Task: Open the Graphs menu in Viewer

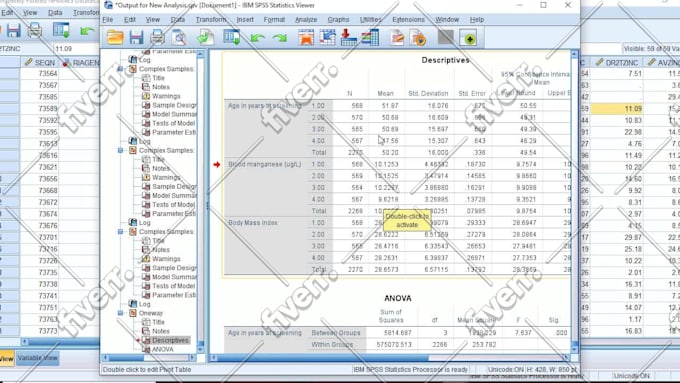Action: coord(338,20)
